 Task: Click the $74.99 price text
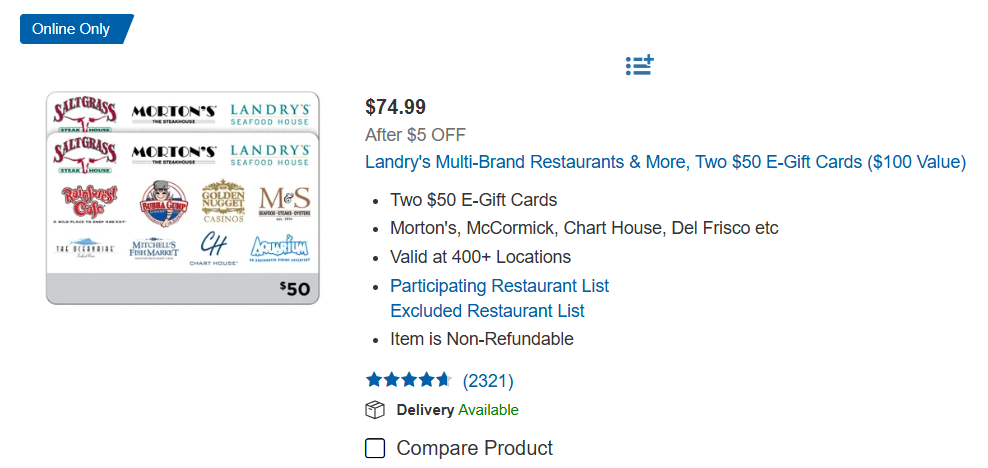[x=395, y=107]
